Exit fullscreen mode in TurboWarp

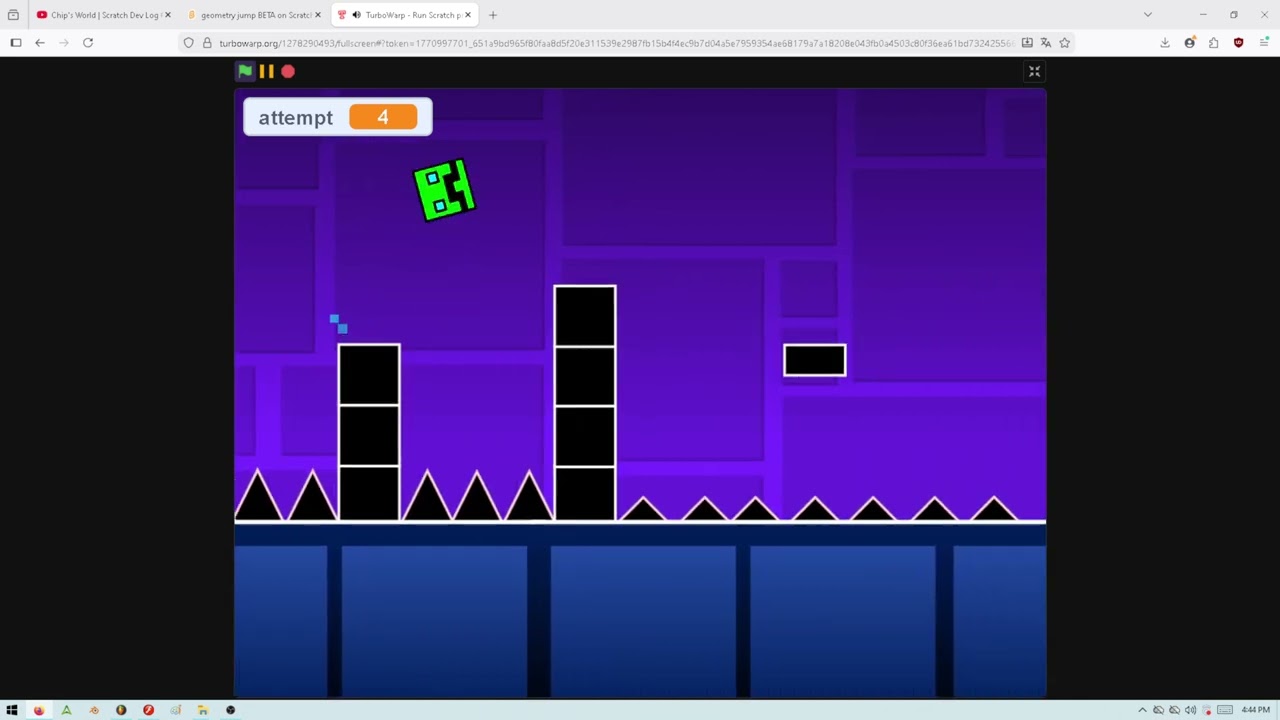coord(1035,71)
